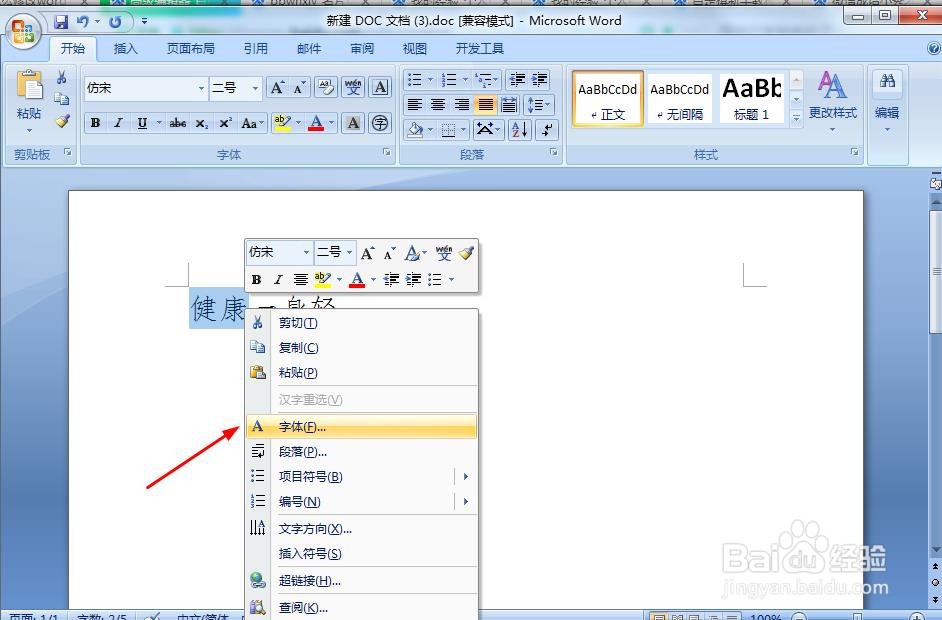Toggle italic formatting on the mini toolbar
The width and height of the screenshot is (942, 620).
278,279
